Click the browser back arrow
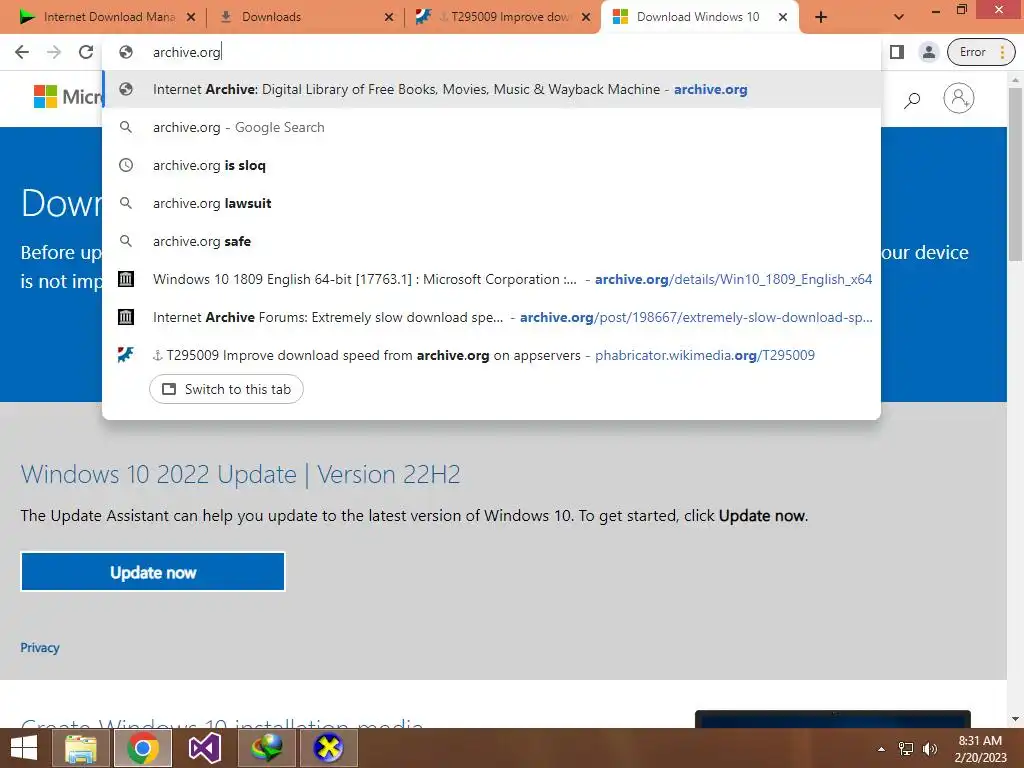The image size is (1024, 768). (22, 52)
